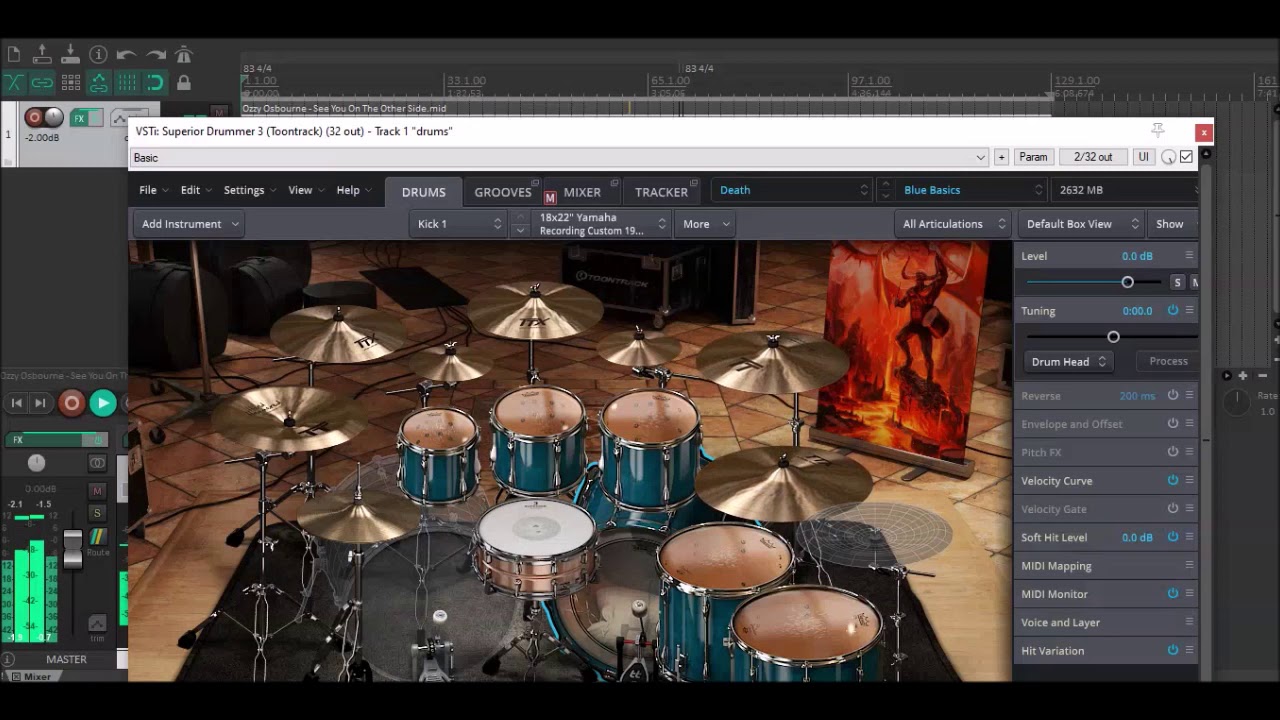Open Add Instrument dropdown

coord(190,224)
